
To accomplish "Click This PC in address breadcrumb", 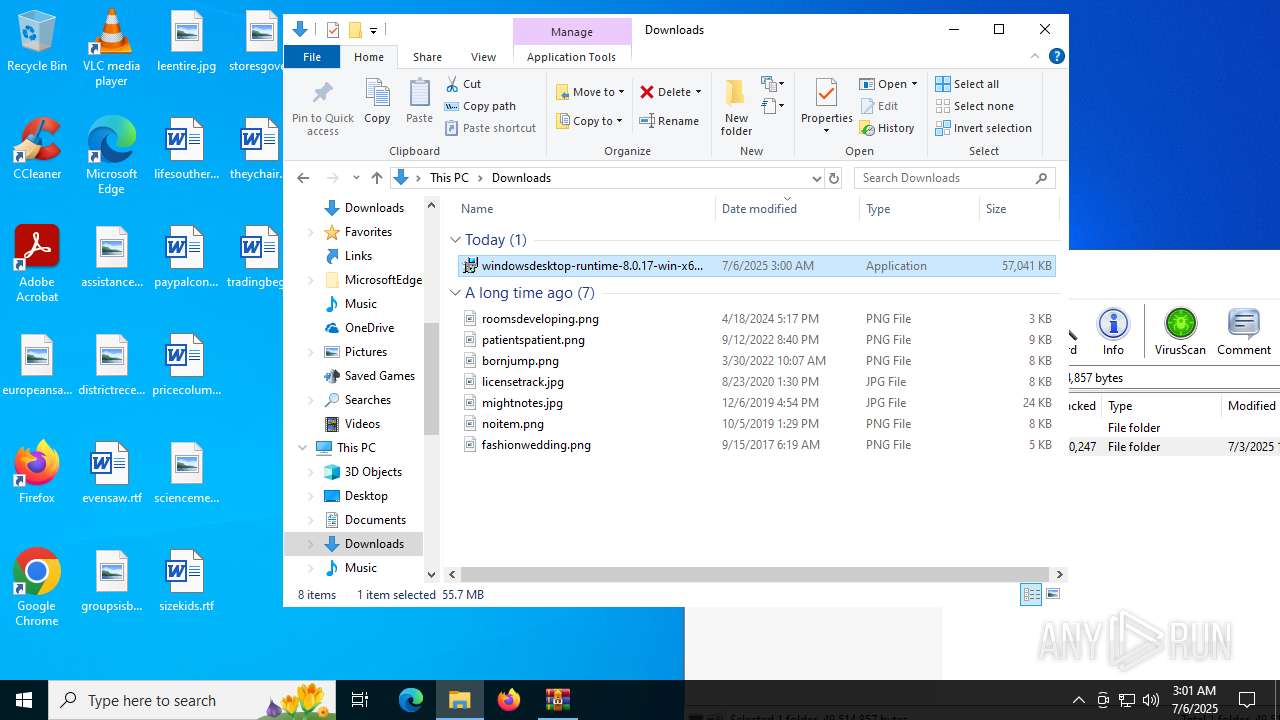I will (449, 178).
